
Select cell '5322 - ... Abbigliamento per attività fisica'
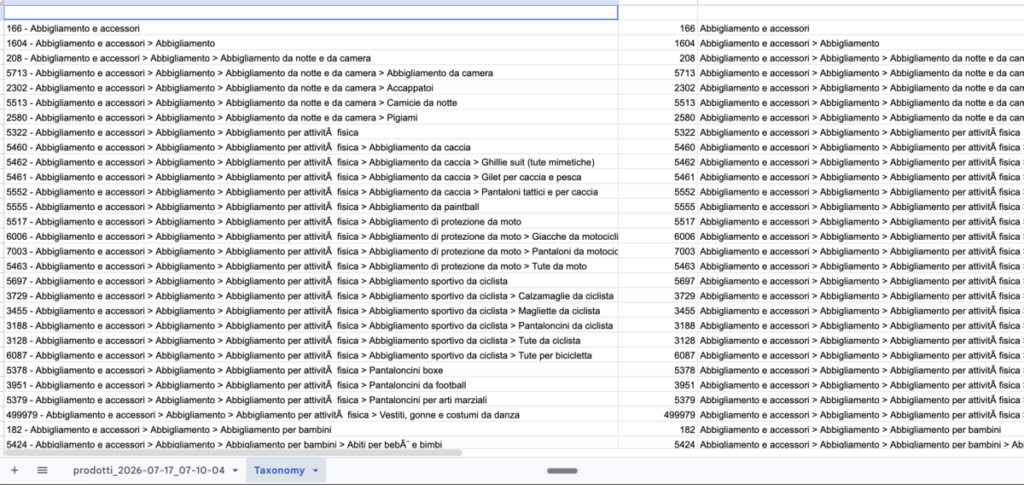310,133
